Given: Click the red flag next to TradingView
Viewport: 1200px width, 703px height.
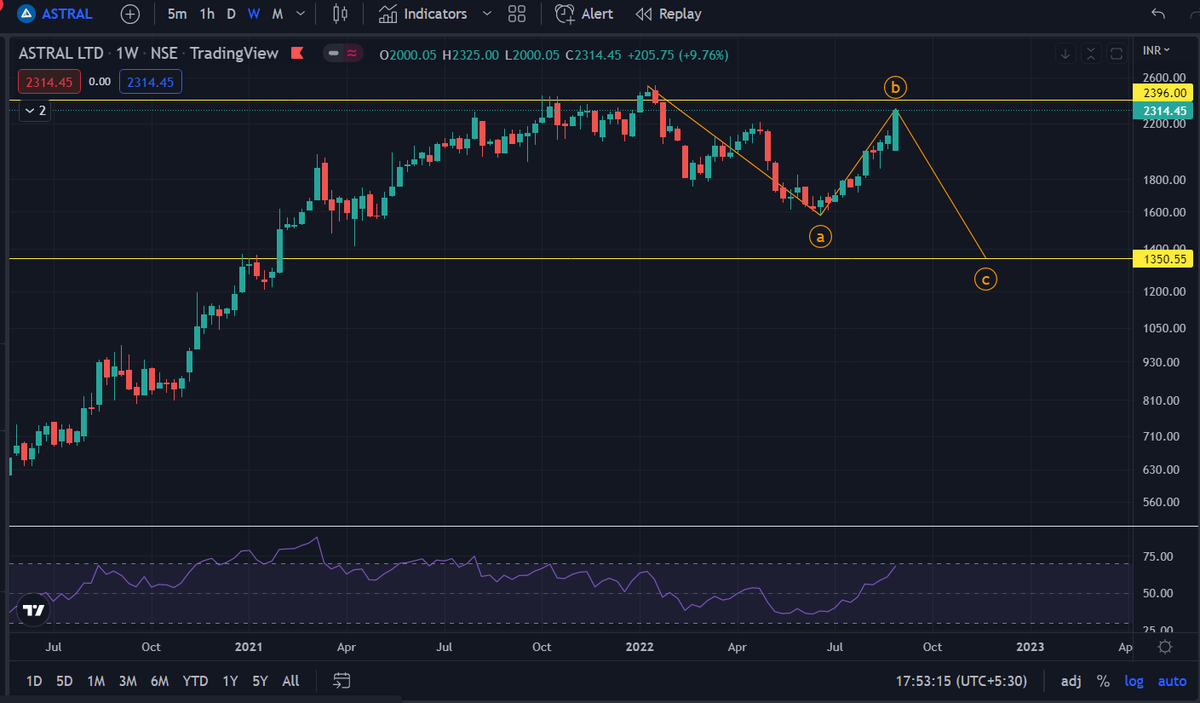Looking at the screenshot, I should click(297, 53).
